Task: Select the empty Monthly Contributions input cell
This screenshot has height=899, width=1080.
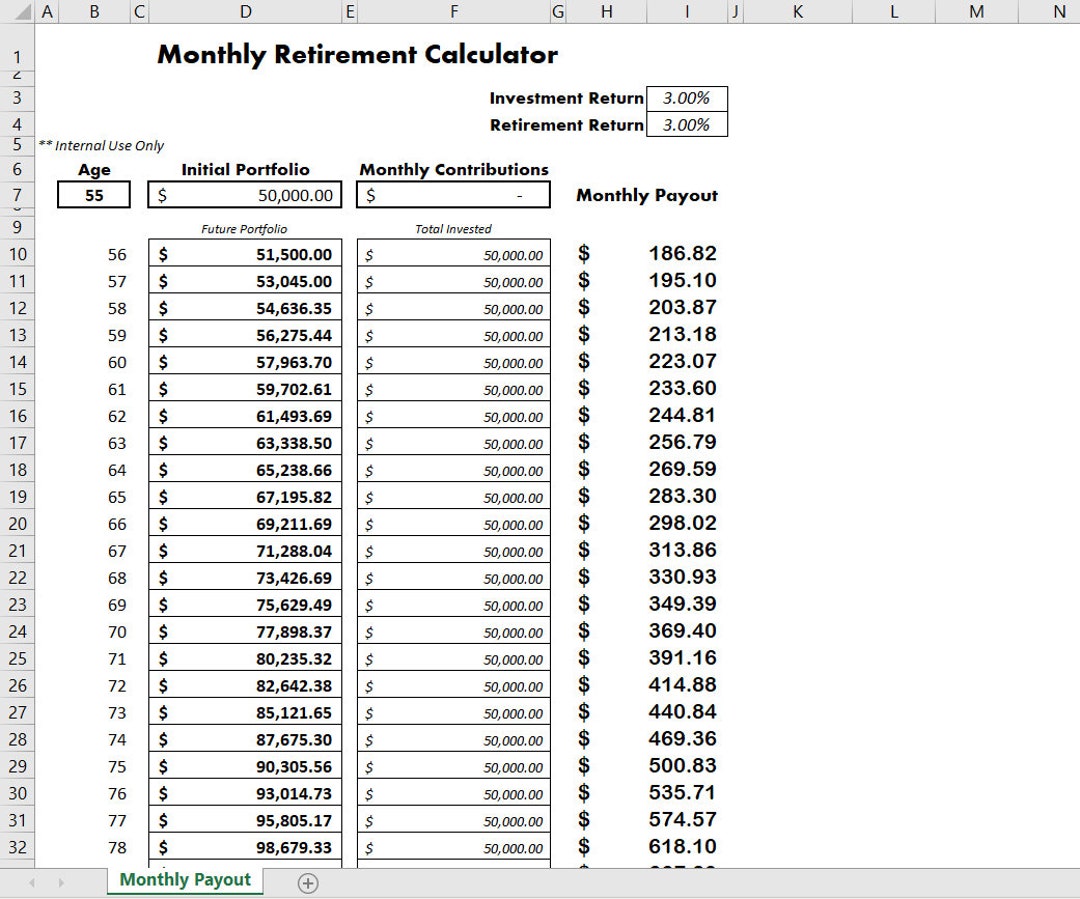Action: (452, 194)
